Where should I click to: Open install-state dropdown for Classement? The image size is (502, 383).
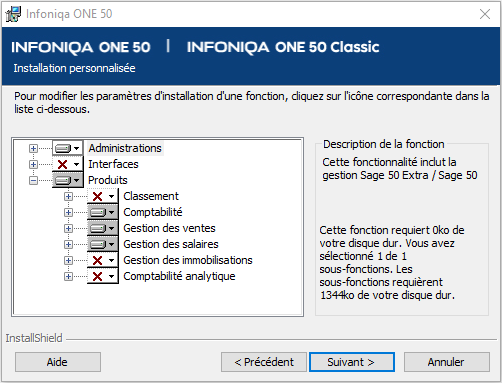(103, 196)
